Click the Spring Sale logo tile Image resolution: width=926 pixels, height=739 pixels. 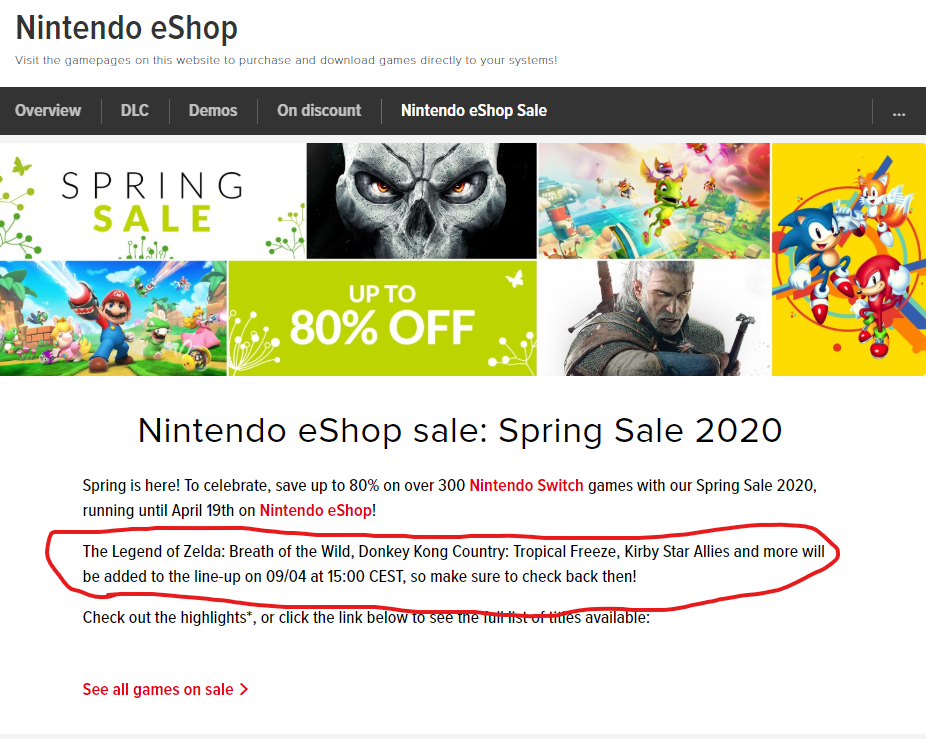pos(152,201)
